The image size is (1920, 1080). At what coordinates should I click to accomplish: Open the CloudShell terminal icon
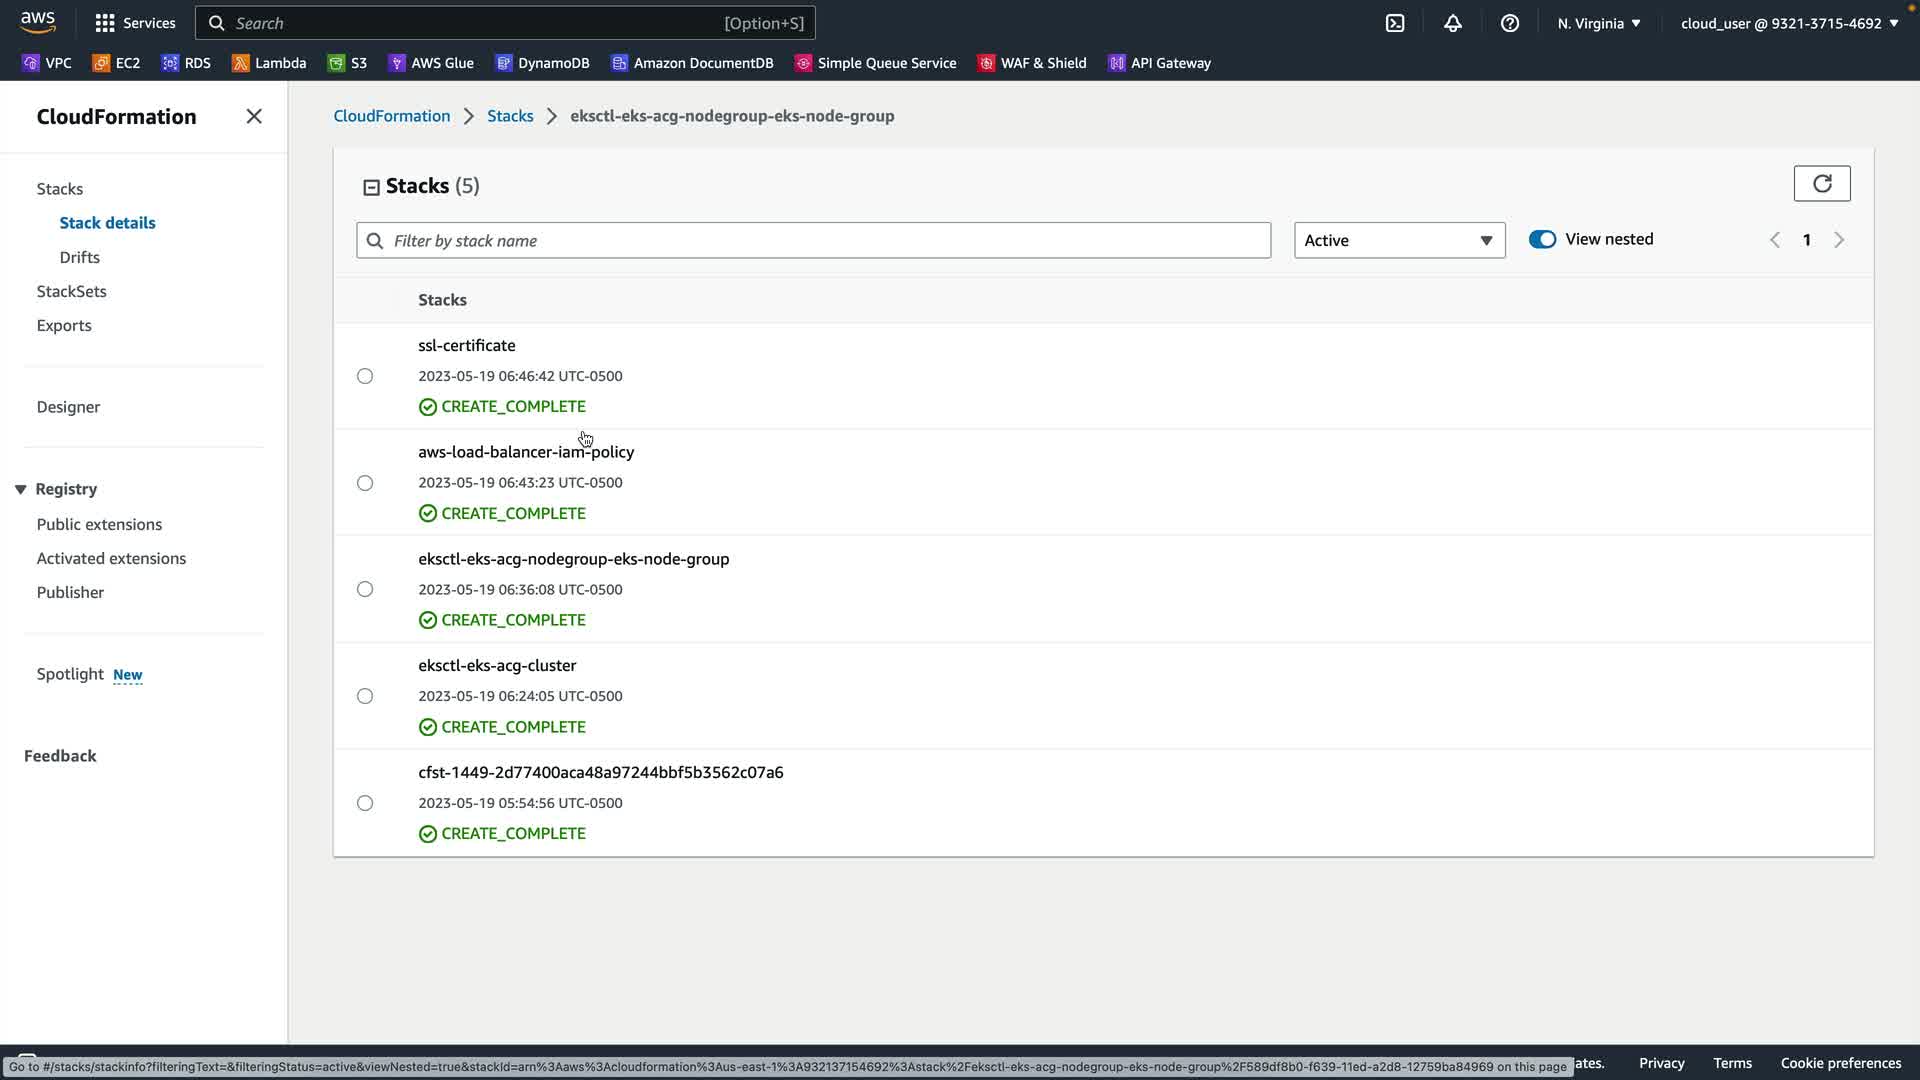pyautogui.click(x=1395, y=23)
